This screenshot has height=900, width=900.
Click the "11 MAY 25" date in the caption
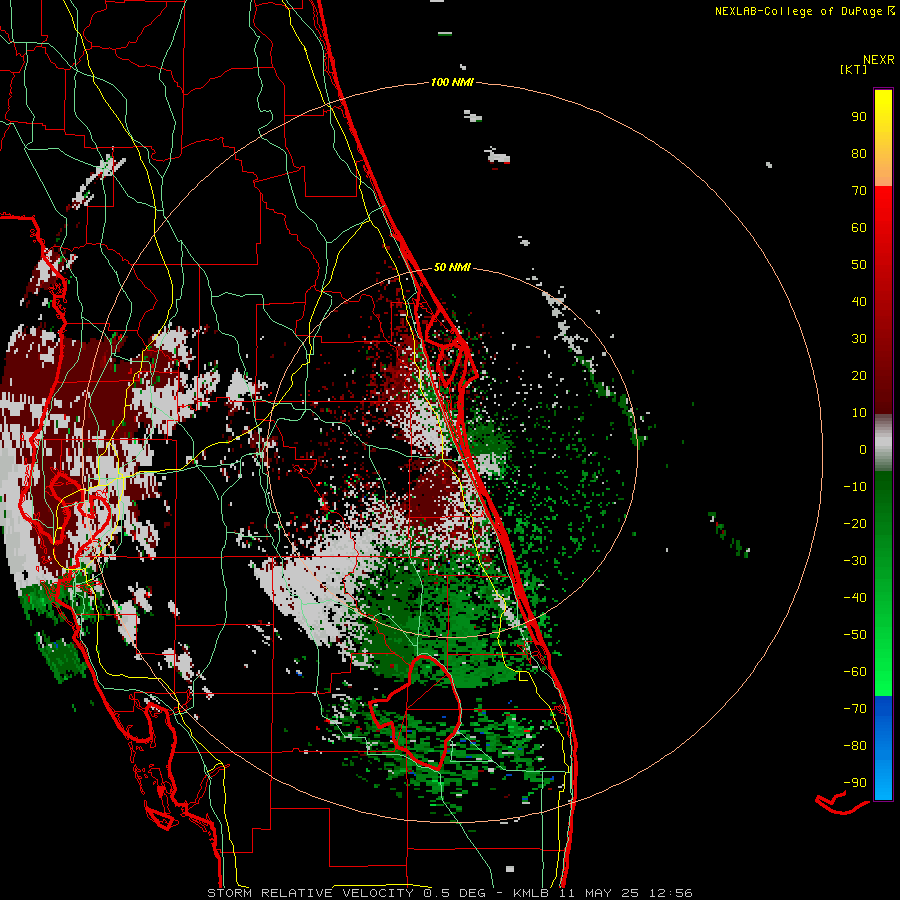click(x=599, y=893)
